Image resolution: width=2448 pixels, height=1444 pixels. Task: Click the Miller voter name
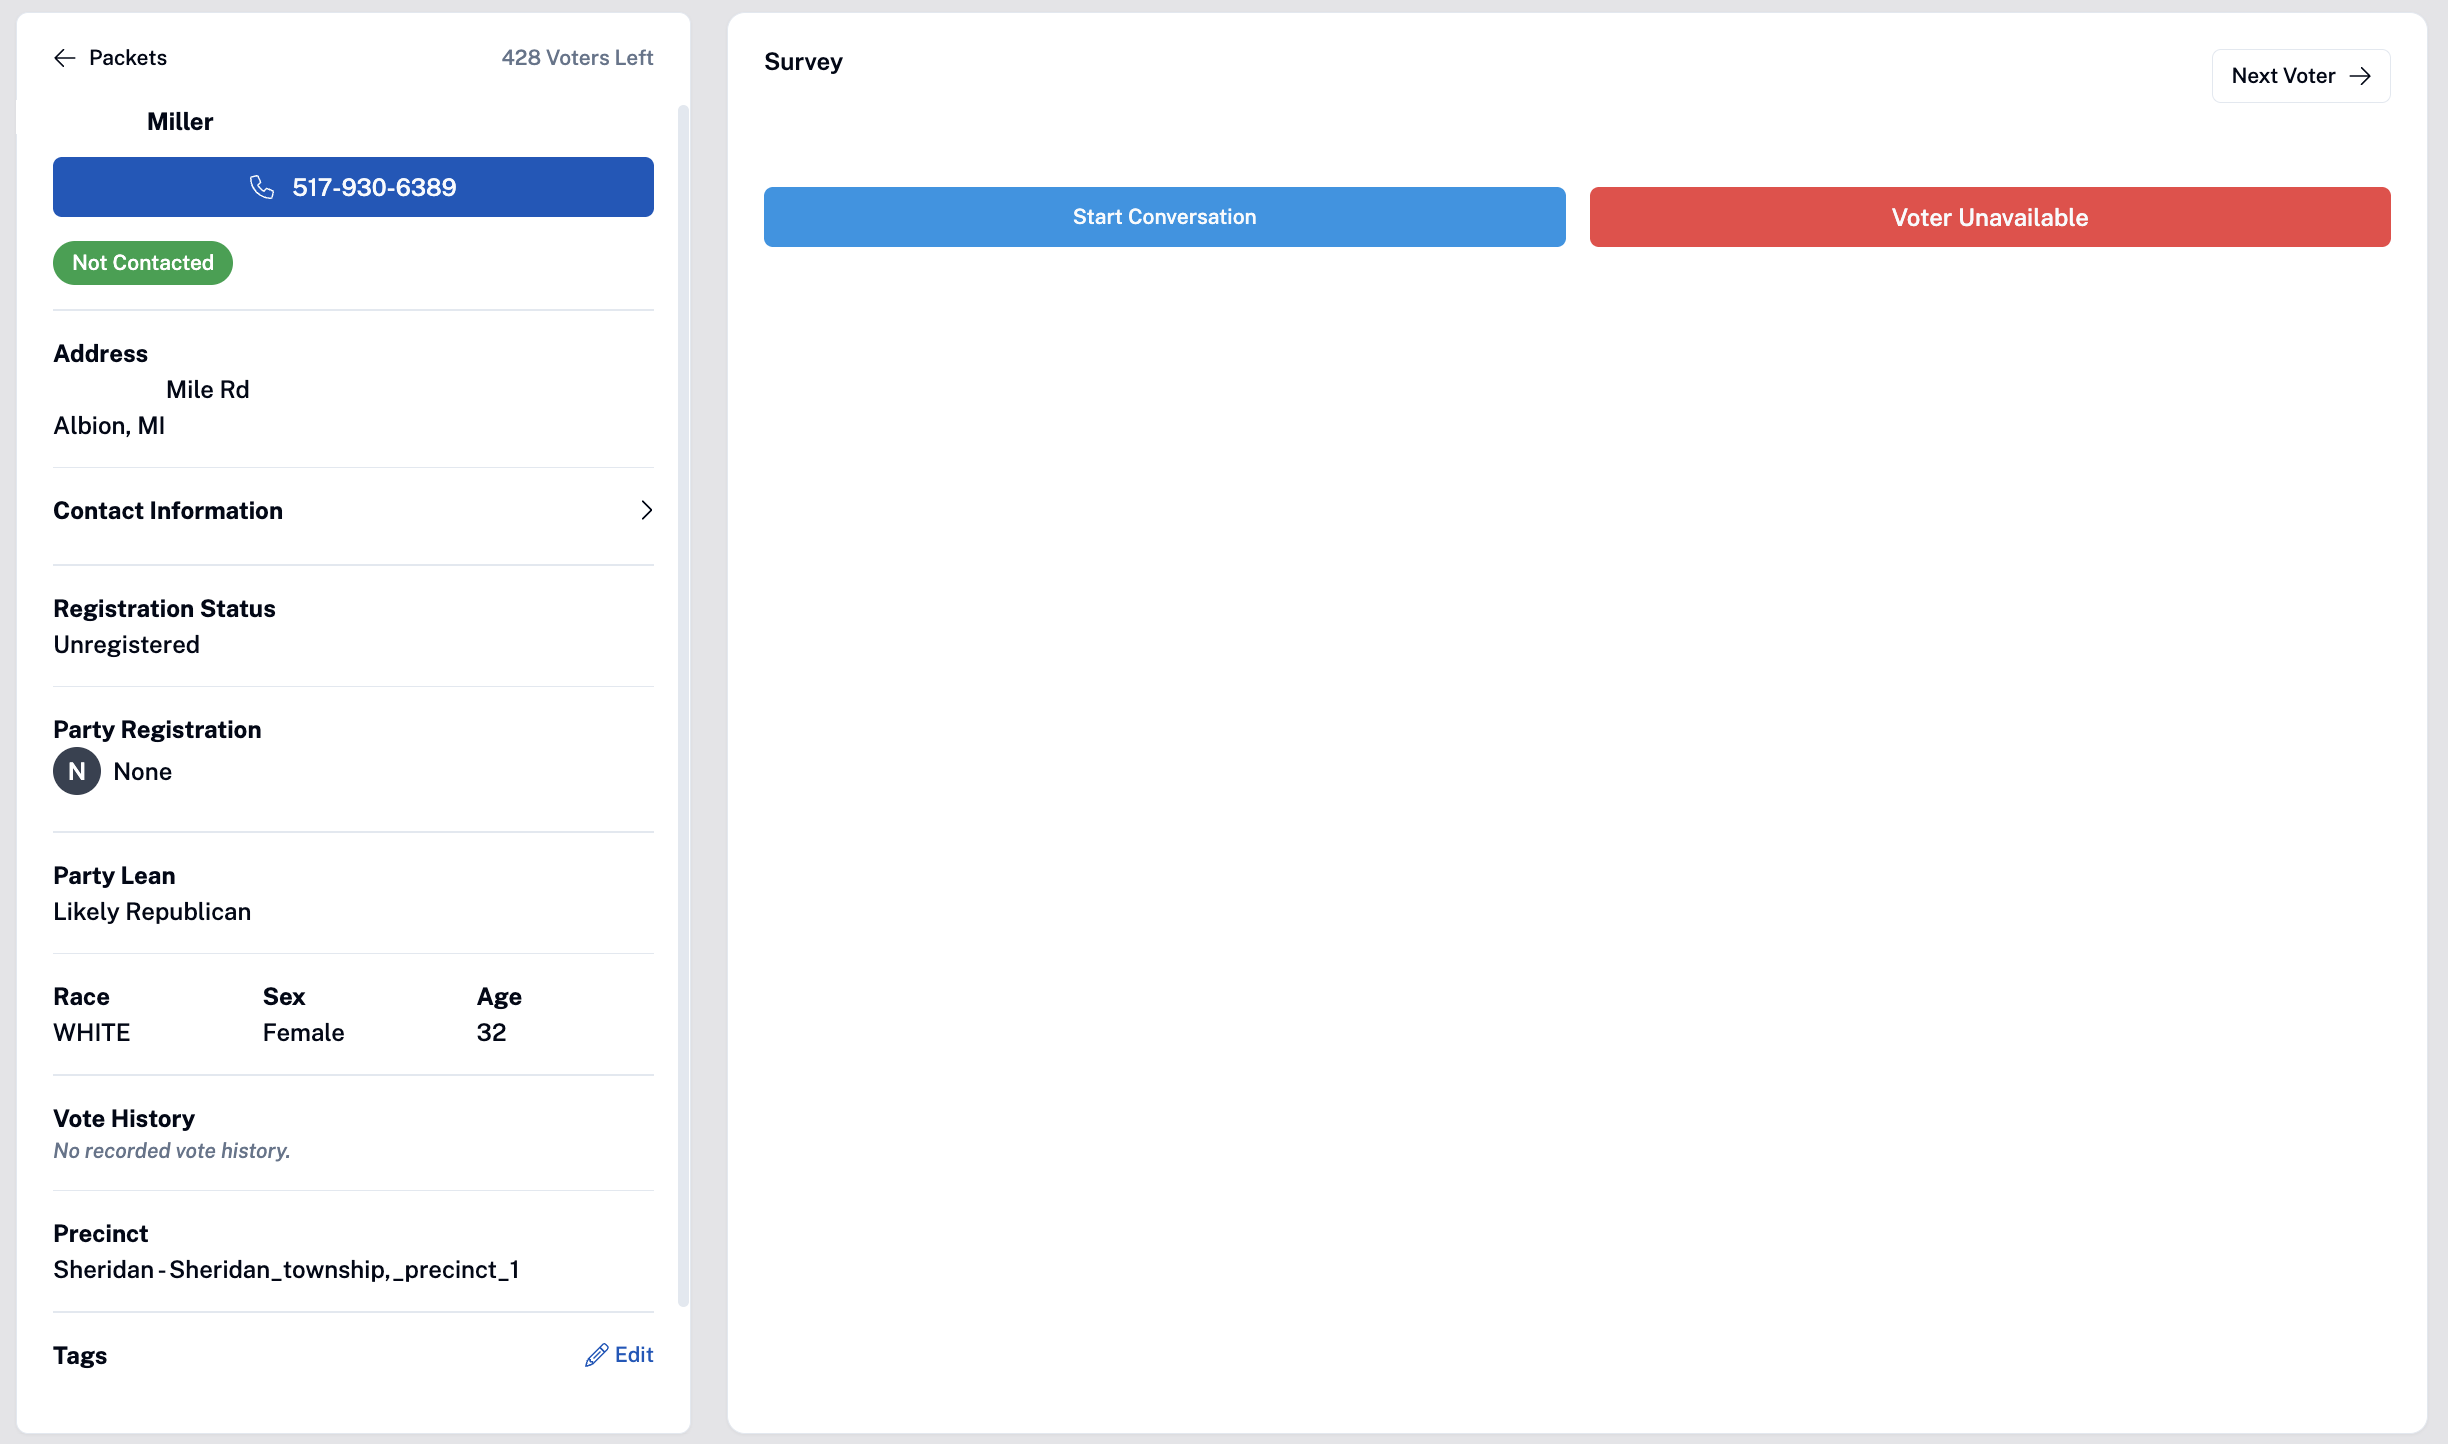pos(180,122)
